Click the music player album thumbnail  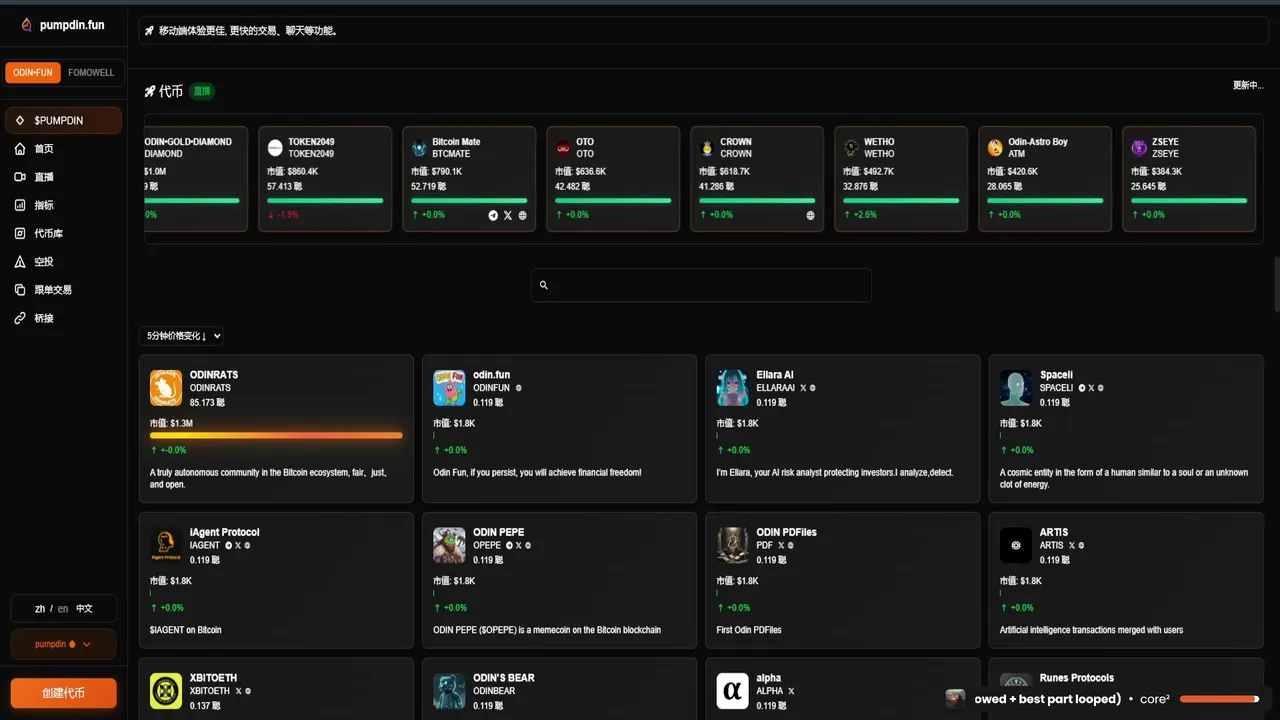pos(956,699)
